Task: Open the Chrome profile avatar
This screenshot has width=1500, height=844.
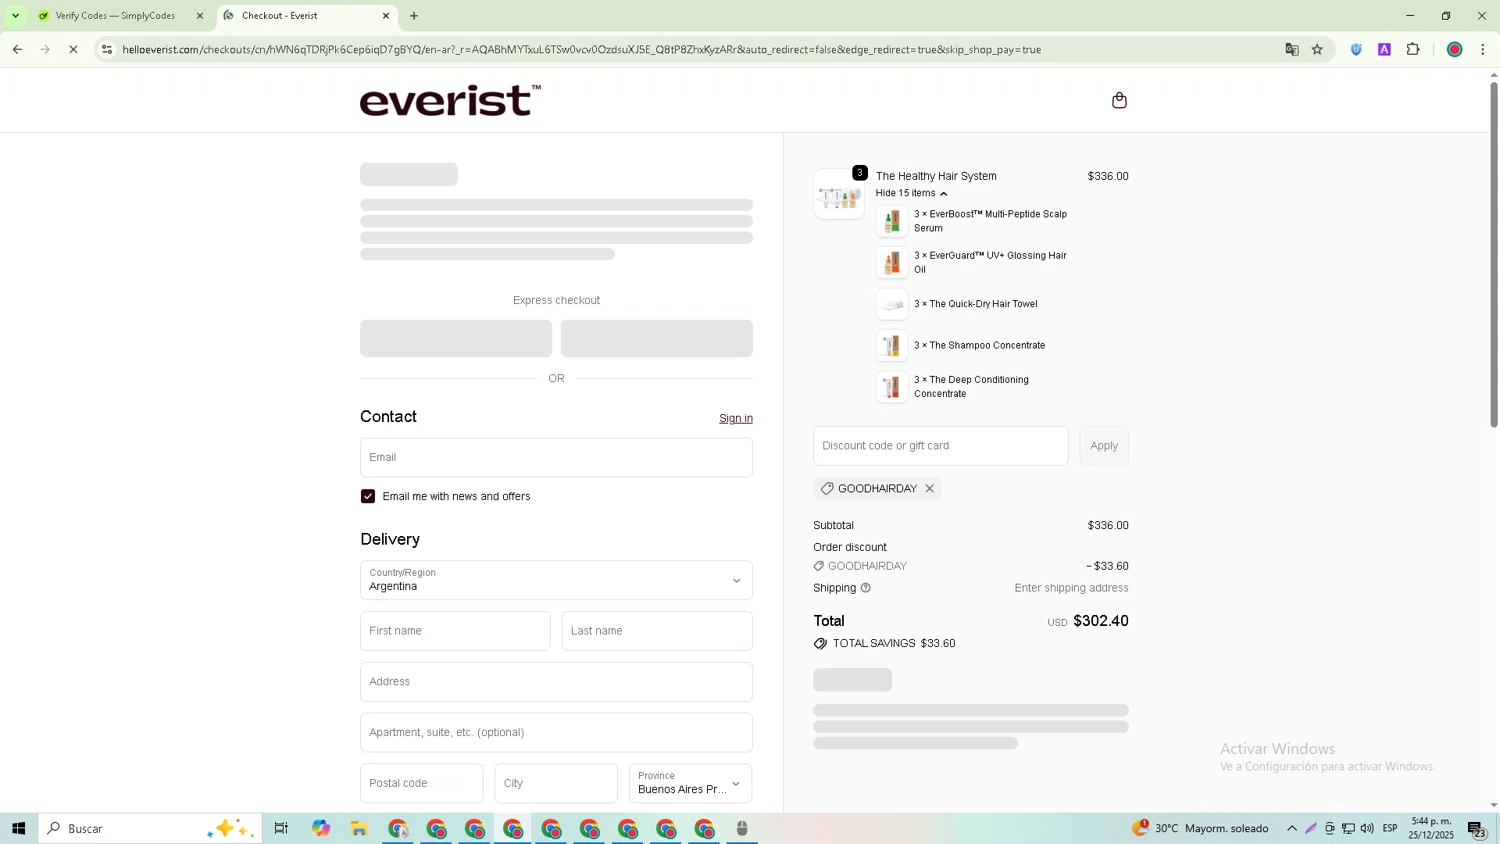Action: 1455,49
